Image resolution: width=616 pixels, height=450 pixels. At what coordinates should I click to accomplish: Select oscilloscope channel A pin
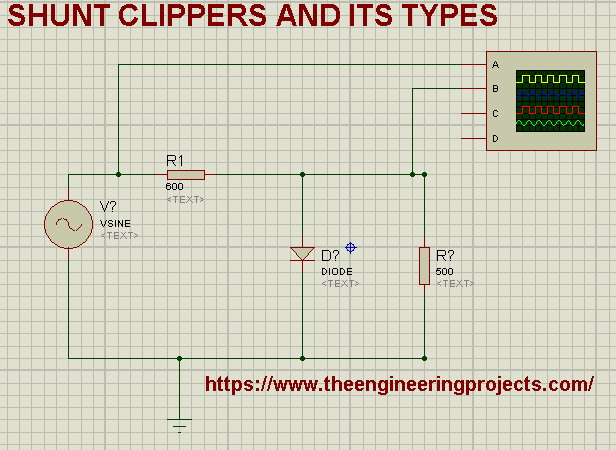click(x=474, y=64)
